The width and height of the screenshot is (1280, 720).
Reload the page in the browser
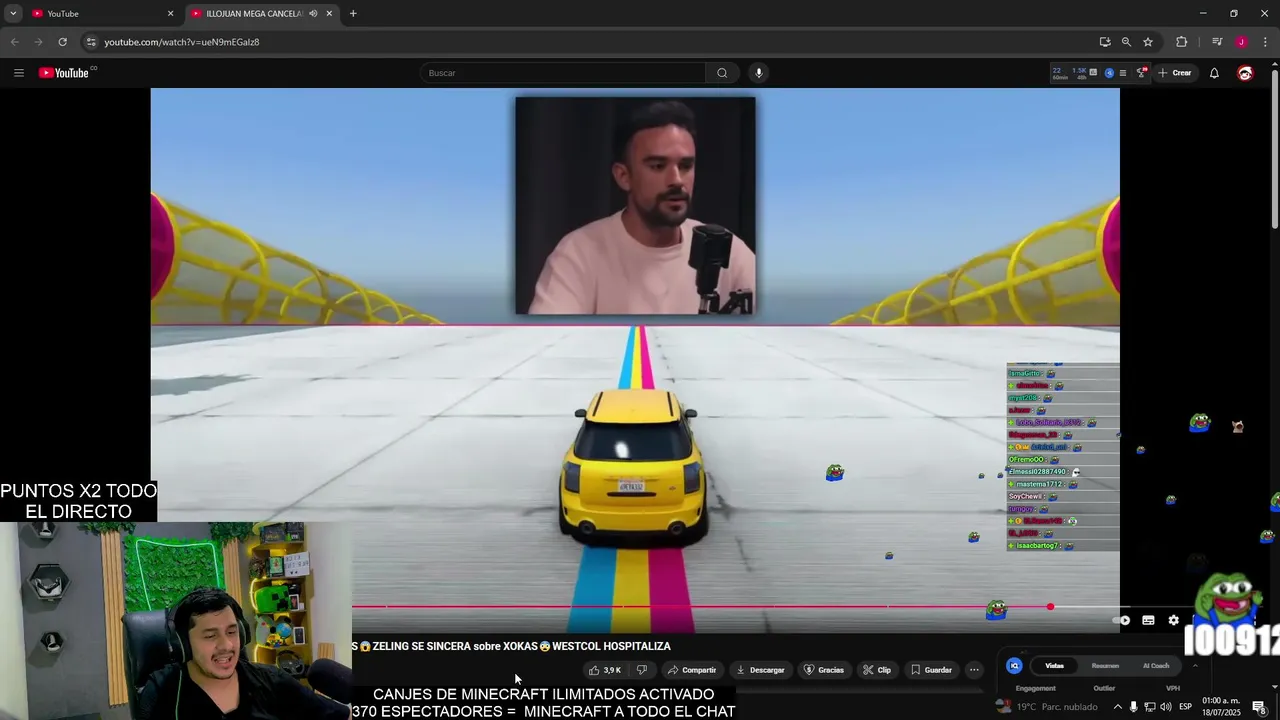62,42
